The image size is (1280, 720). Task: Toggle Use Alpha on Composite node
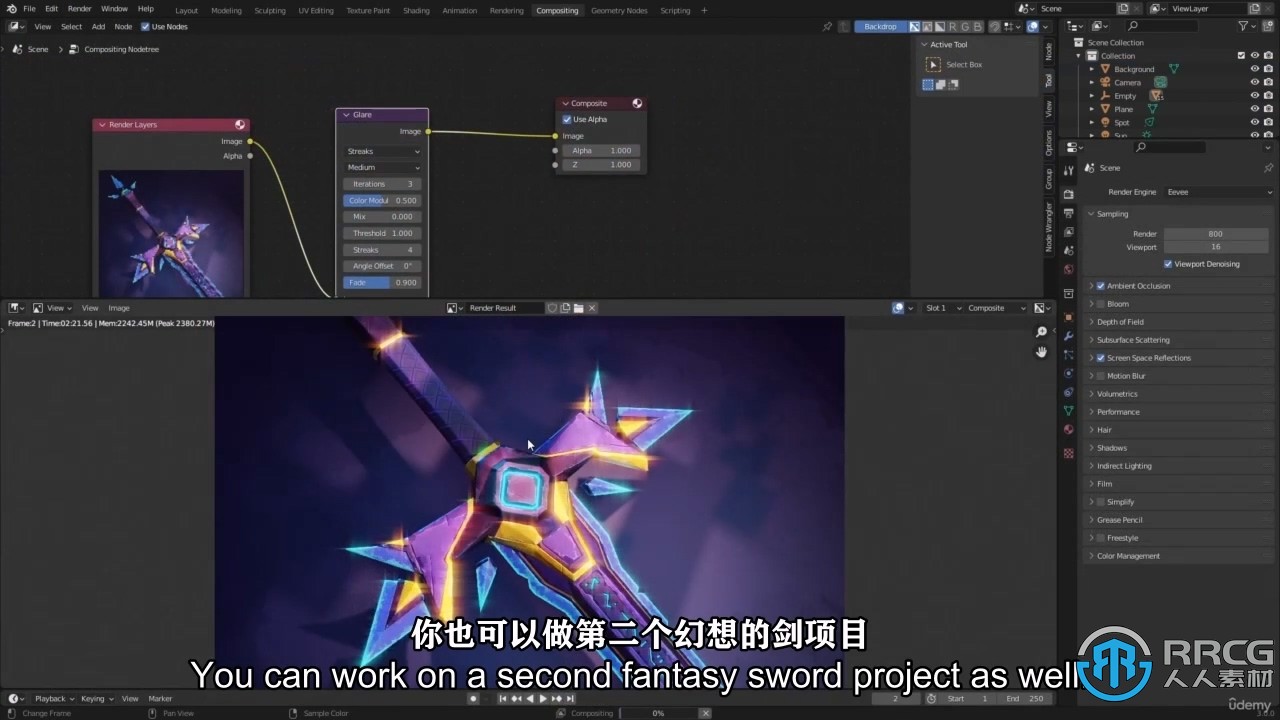click(x=567, y=119)
